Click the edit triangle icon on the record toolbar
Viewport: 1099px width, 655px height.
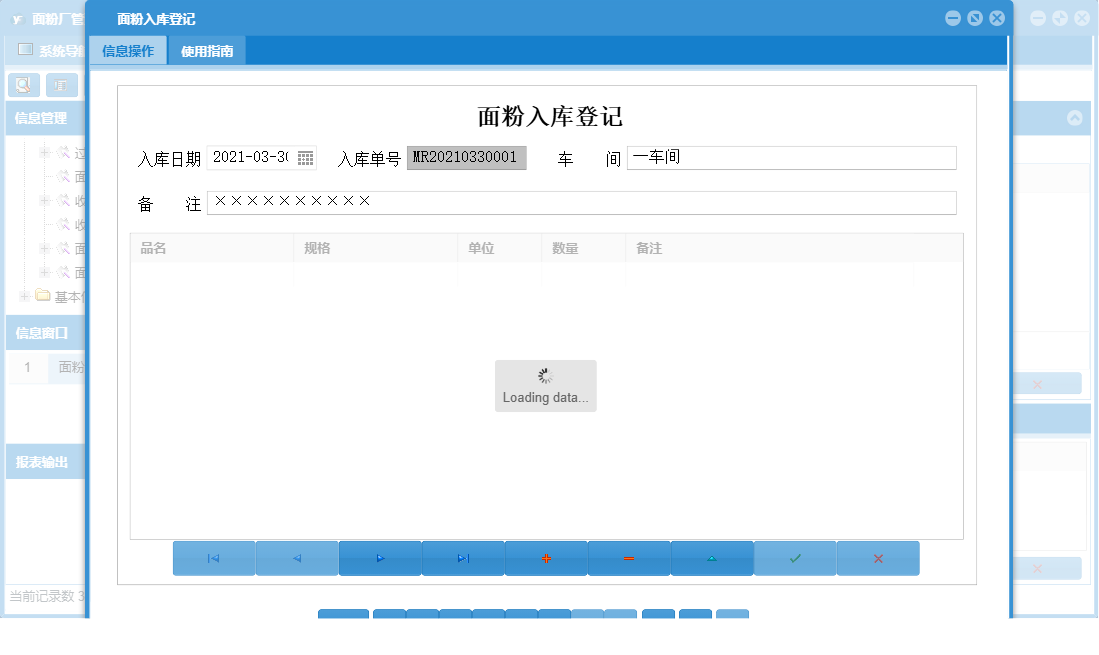tap(712, 558)
